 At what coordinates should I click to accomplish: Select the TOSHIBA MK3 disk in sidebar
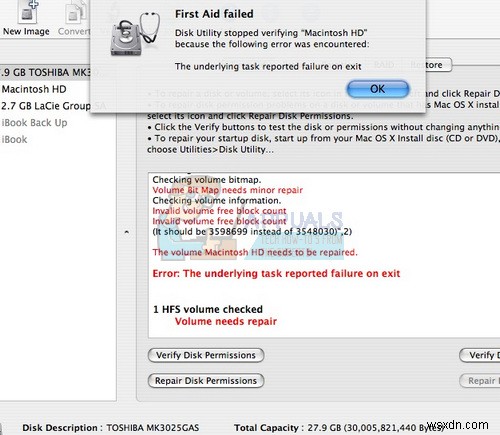[45, 72]
